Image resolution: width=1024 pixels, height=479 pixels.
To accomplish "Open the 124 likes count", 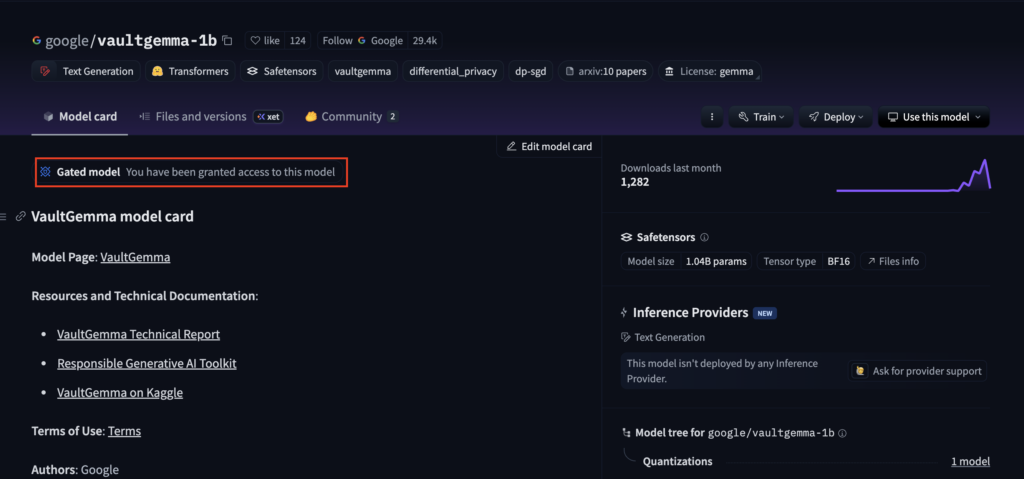I will 298,41.
